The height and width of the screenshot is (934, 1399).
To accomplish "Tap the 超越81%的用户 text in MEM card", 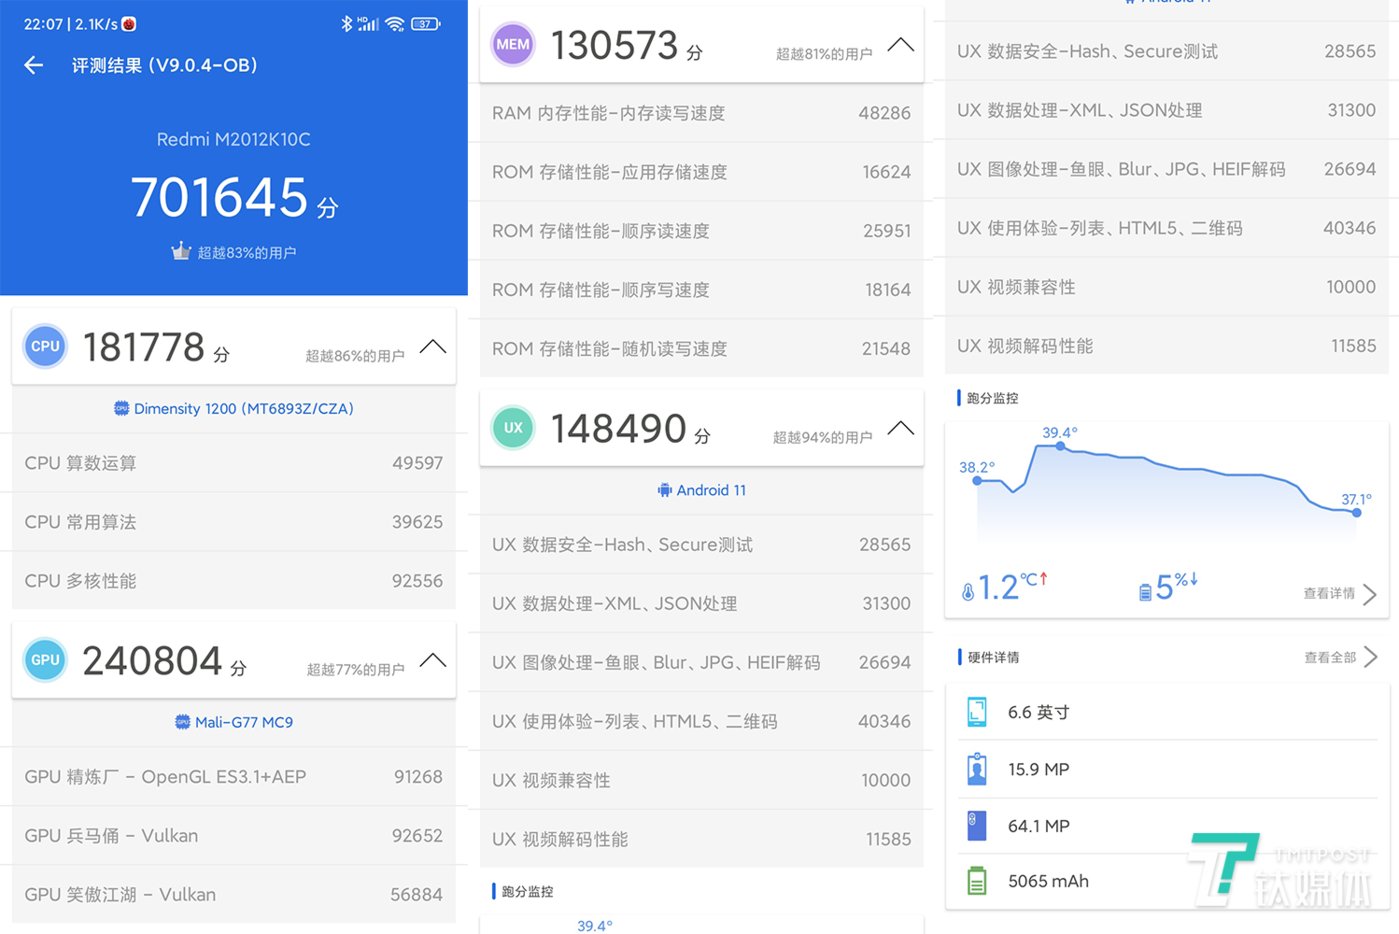I will pyautogui.click(x=824, y=54).
